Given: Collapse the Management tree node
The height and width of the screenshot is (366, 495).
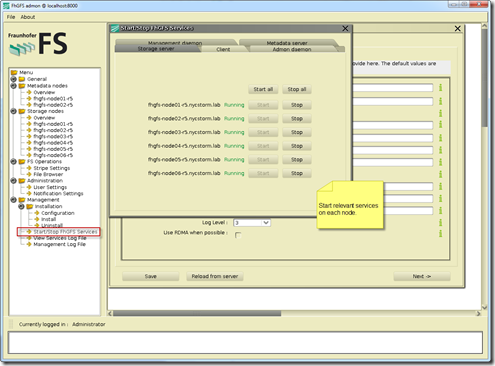Looking at the screenshot, I should (14, 200).
